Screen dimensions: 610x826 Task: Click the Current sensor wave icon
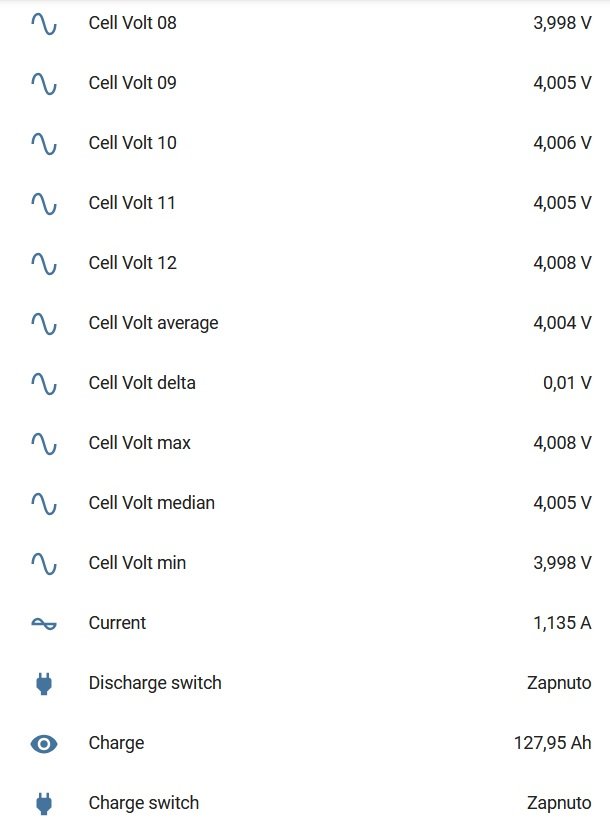point(44,623)
